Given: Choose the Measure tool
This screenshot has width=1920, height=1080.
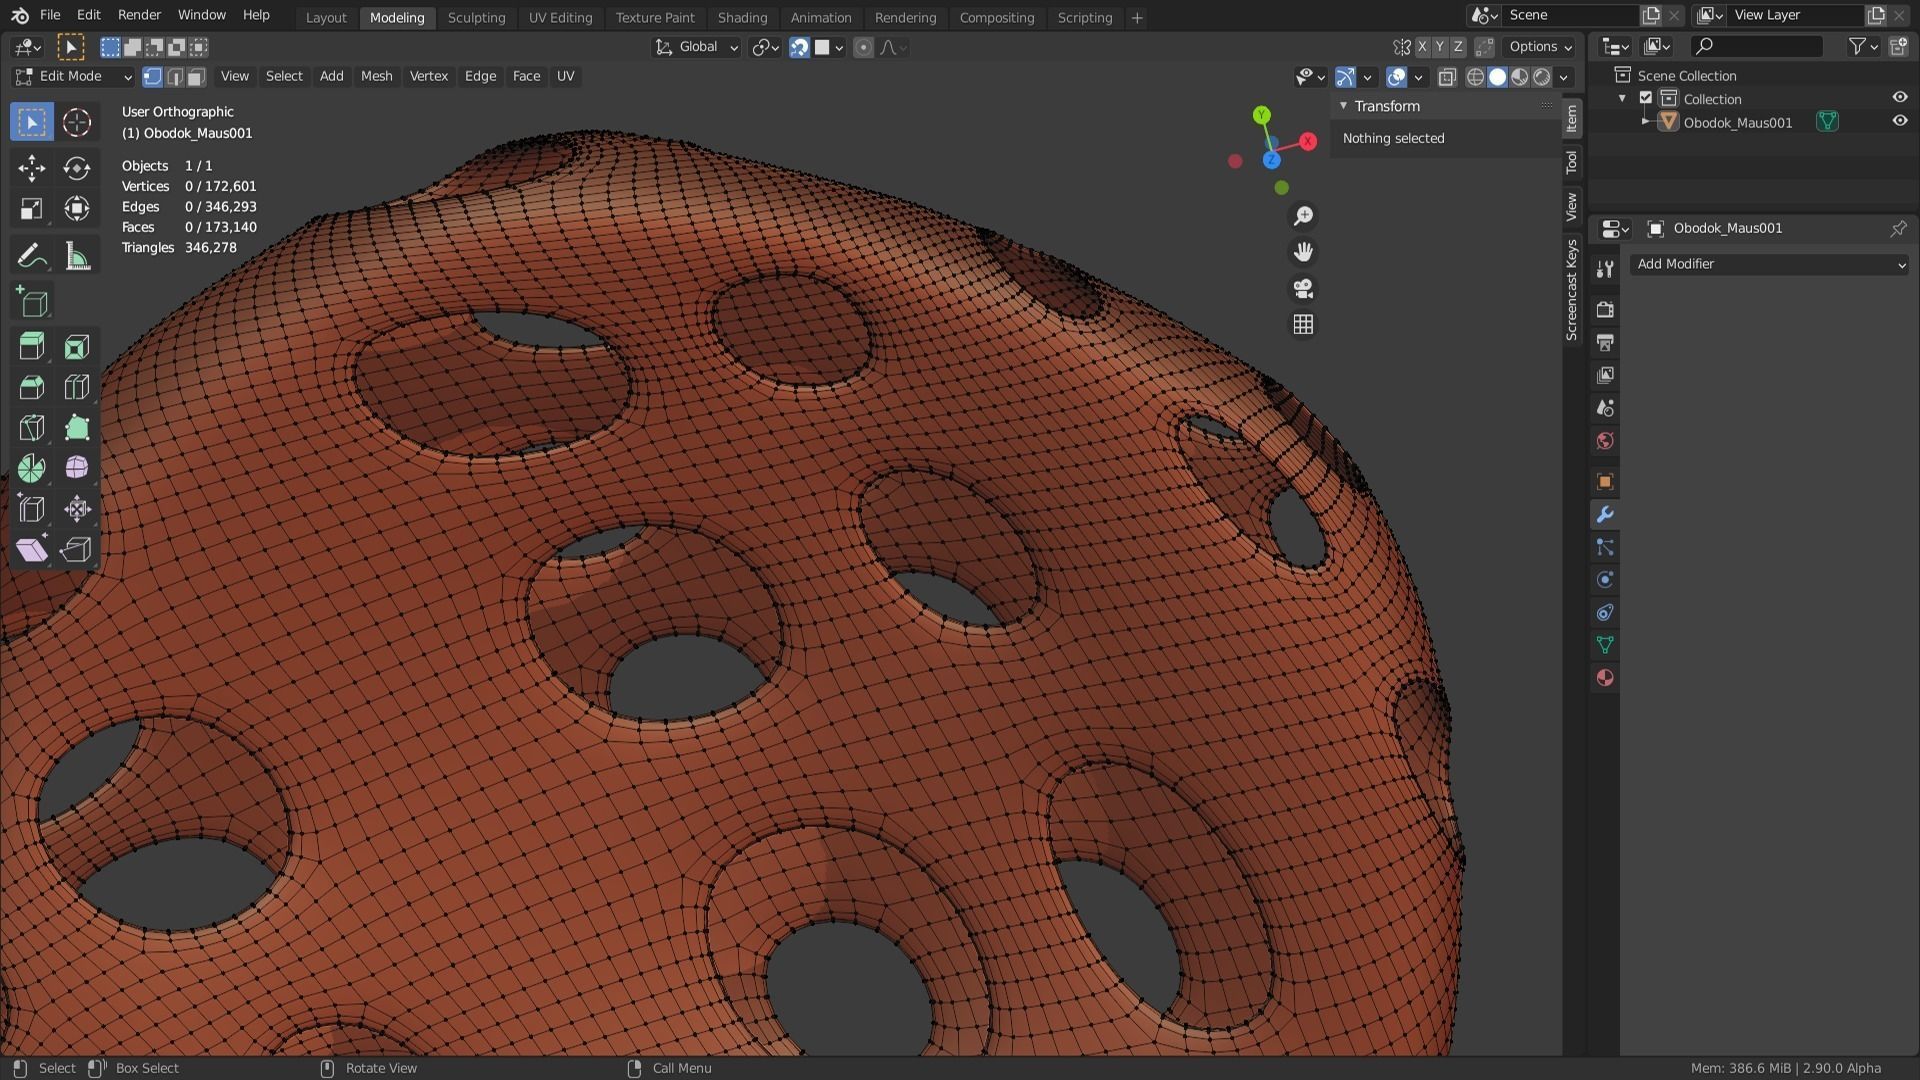Looking at the screenshot, I should 77,256.
